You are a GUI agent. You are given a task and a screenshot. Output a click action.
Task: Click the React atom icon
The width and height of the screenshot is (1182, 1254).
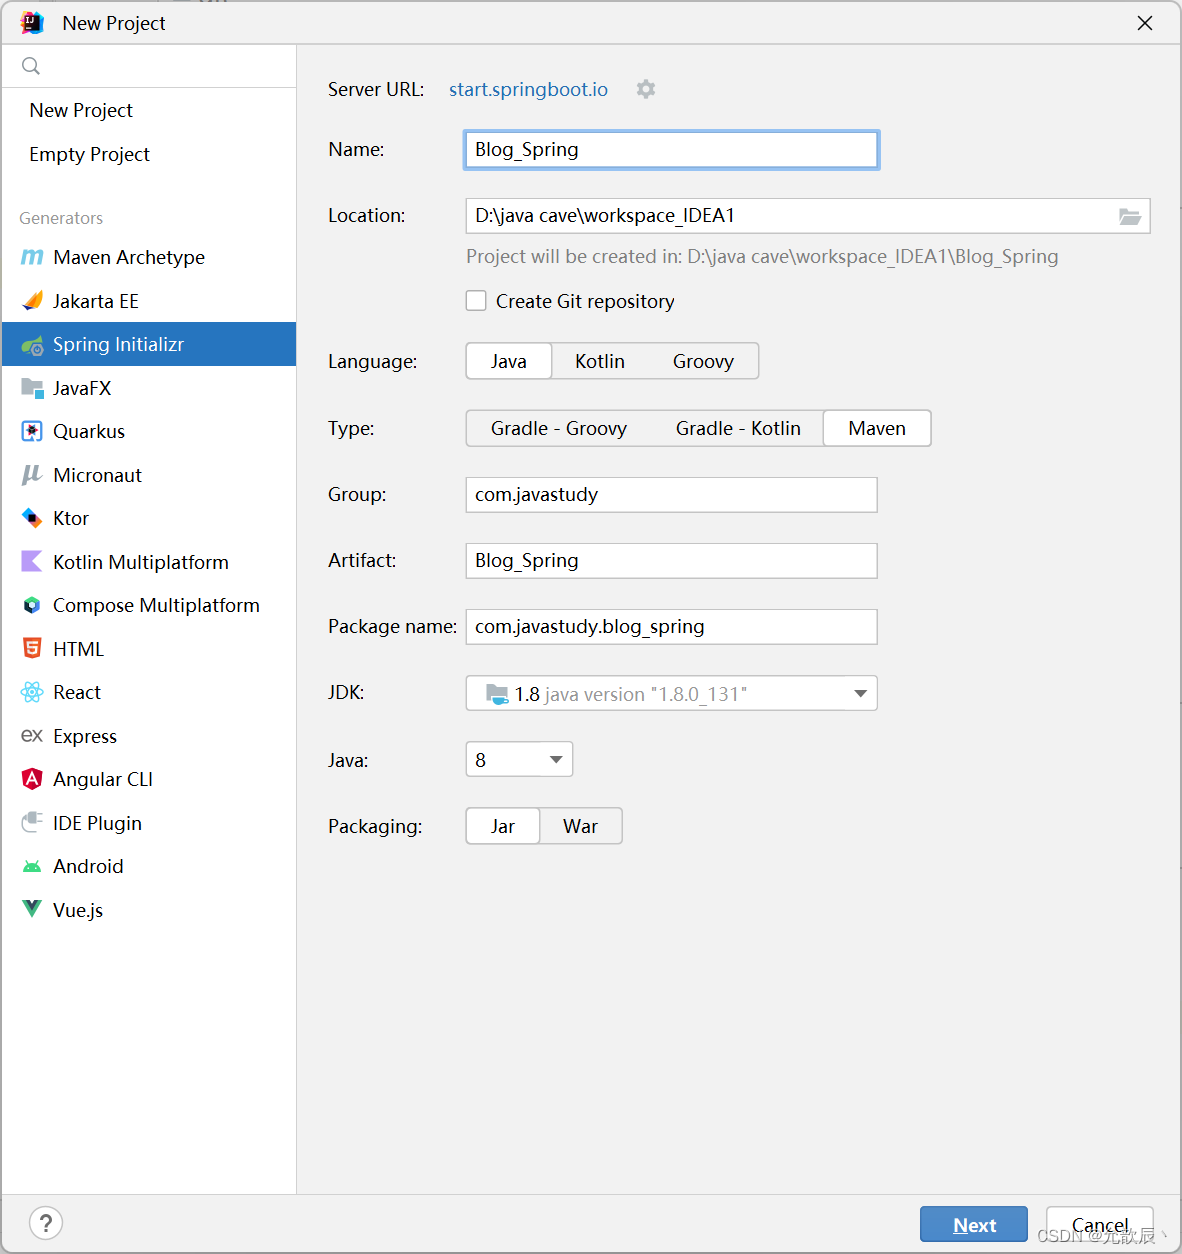[32, 692]
